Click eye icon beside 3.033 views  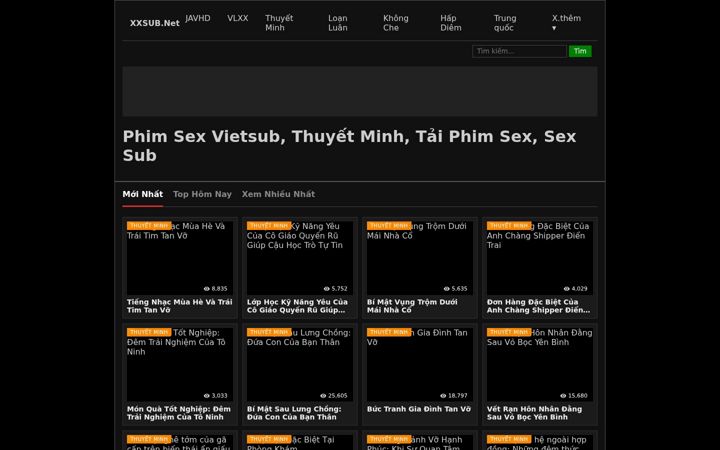tap(207, 396)
